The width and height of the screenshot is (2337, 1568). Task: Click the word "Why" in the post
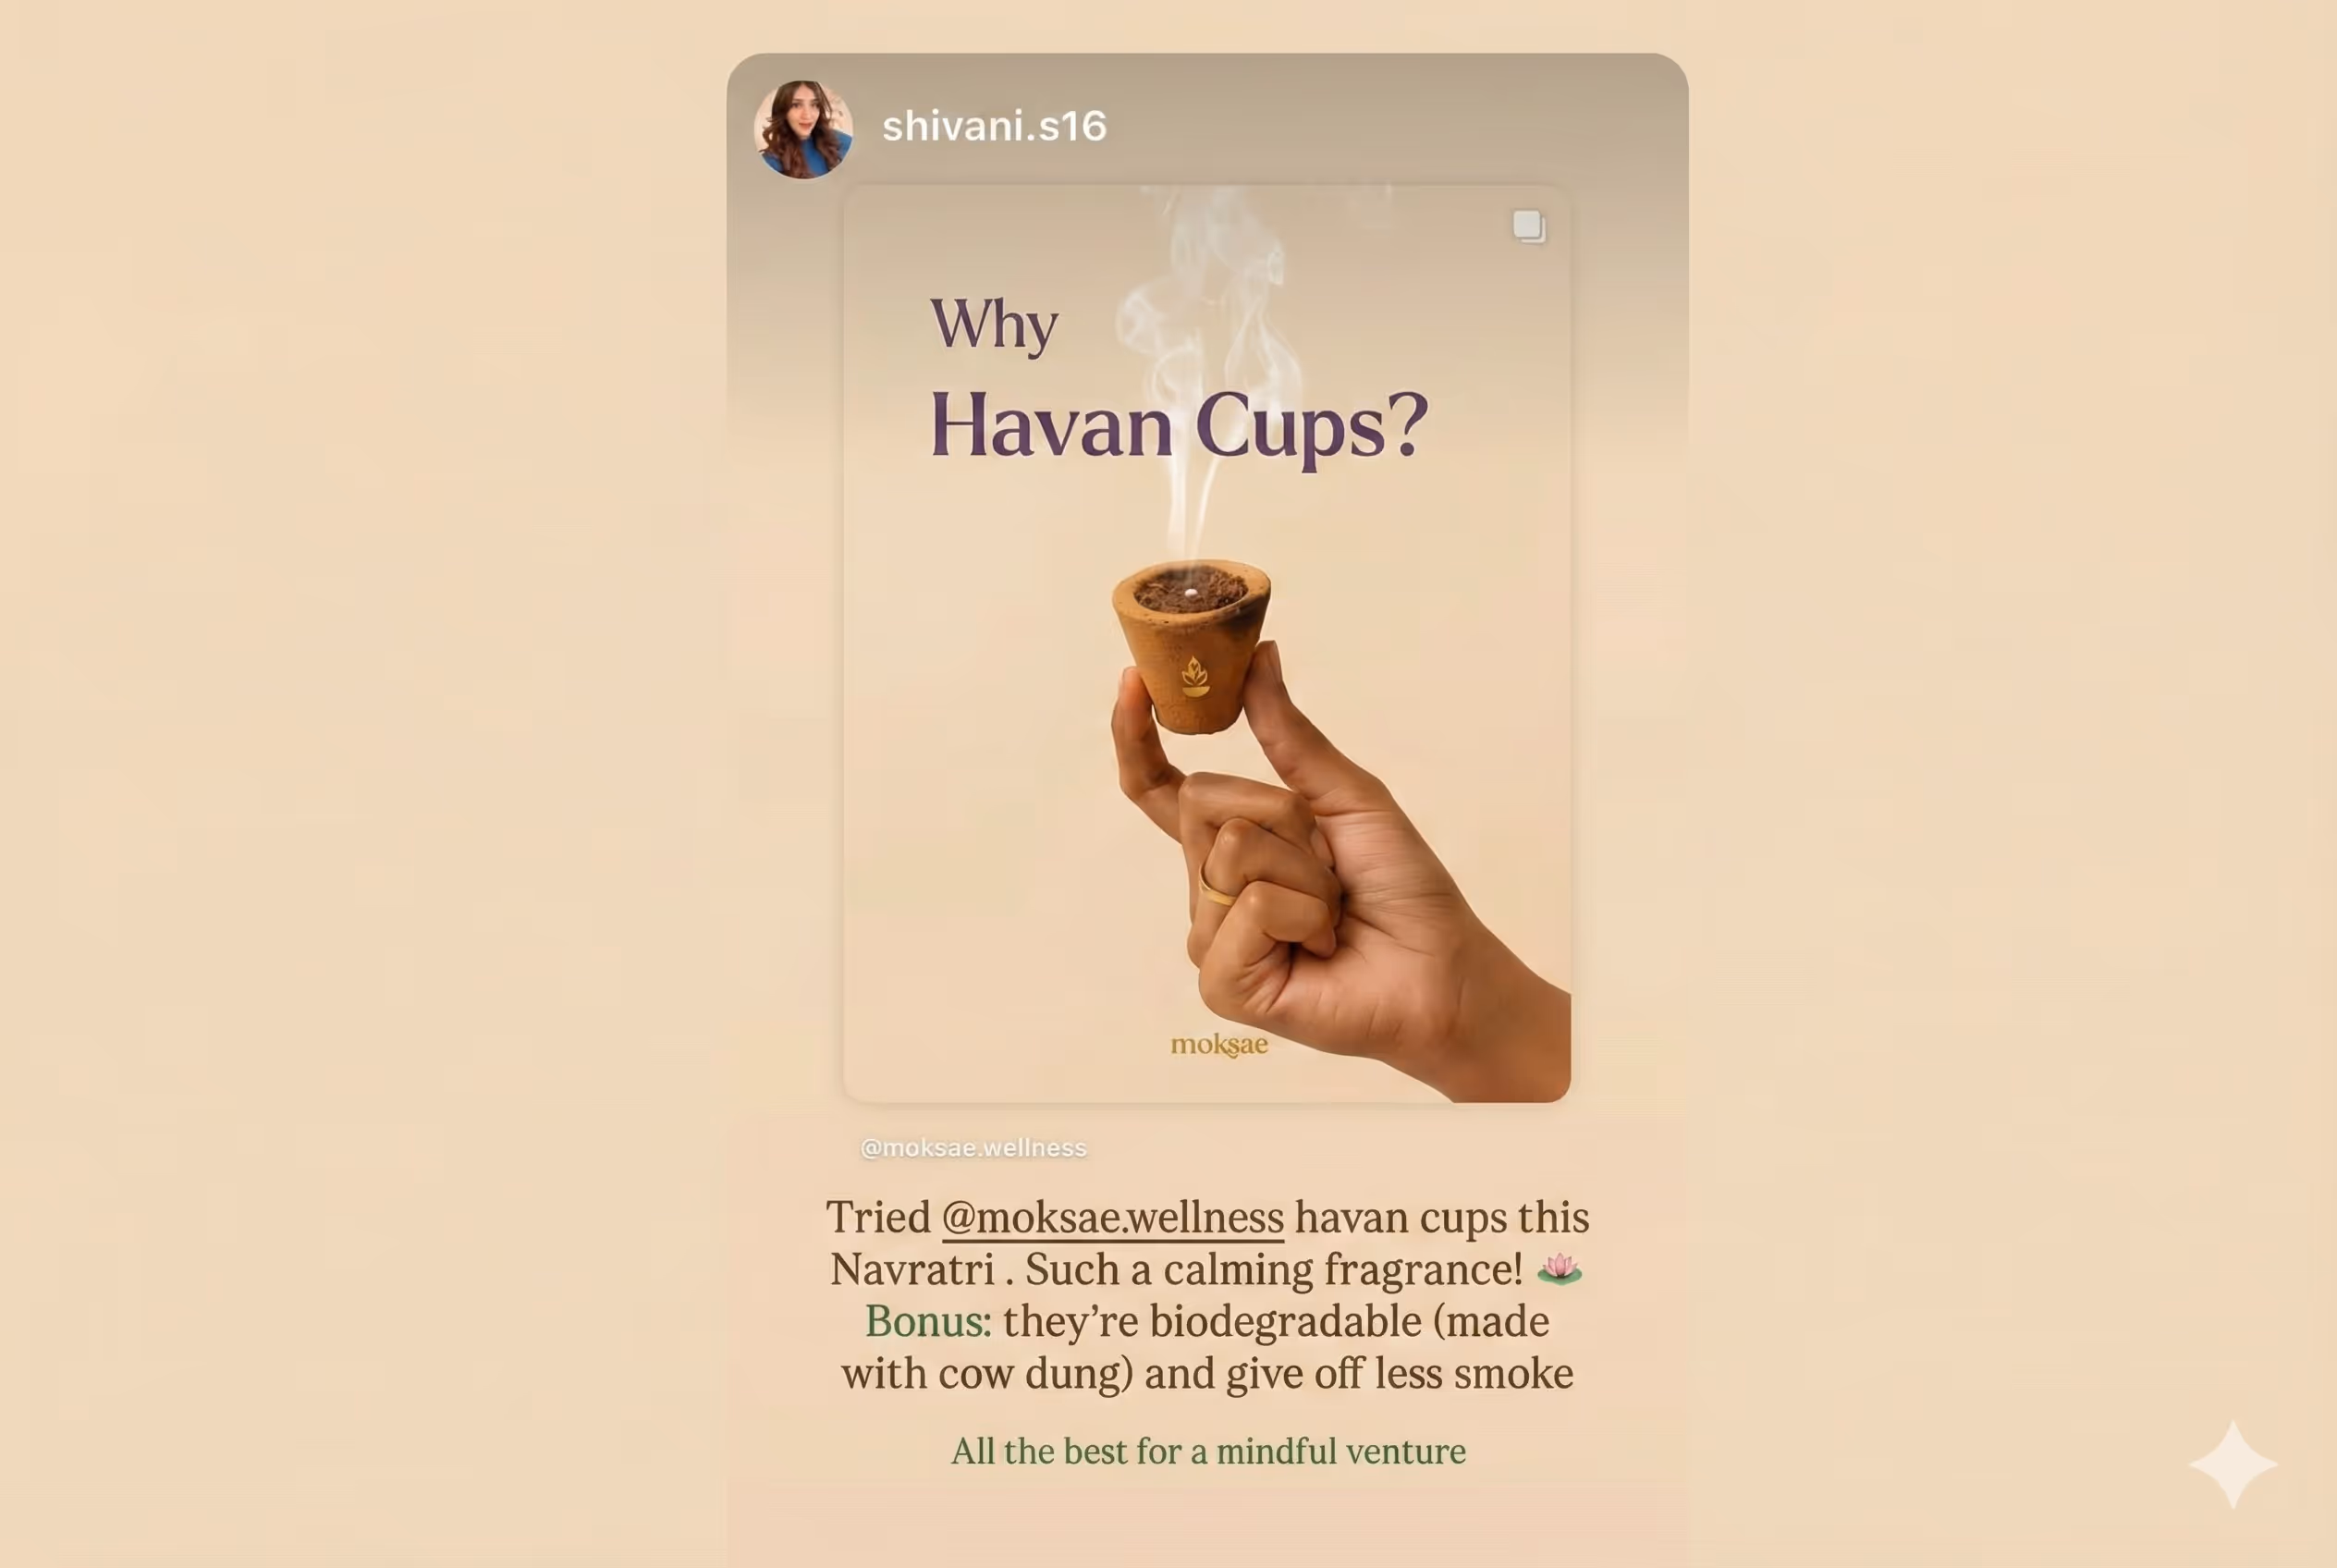pos(993,325)
